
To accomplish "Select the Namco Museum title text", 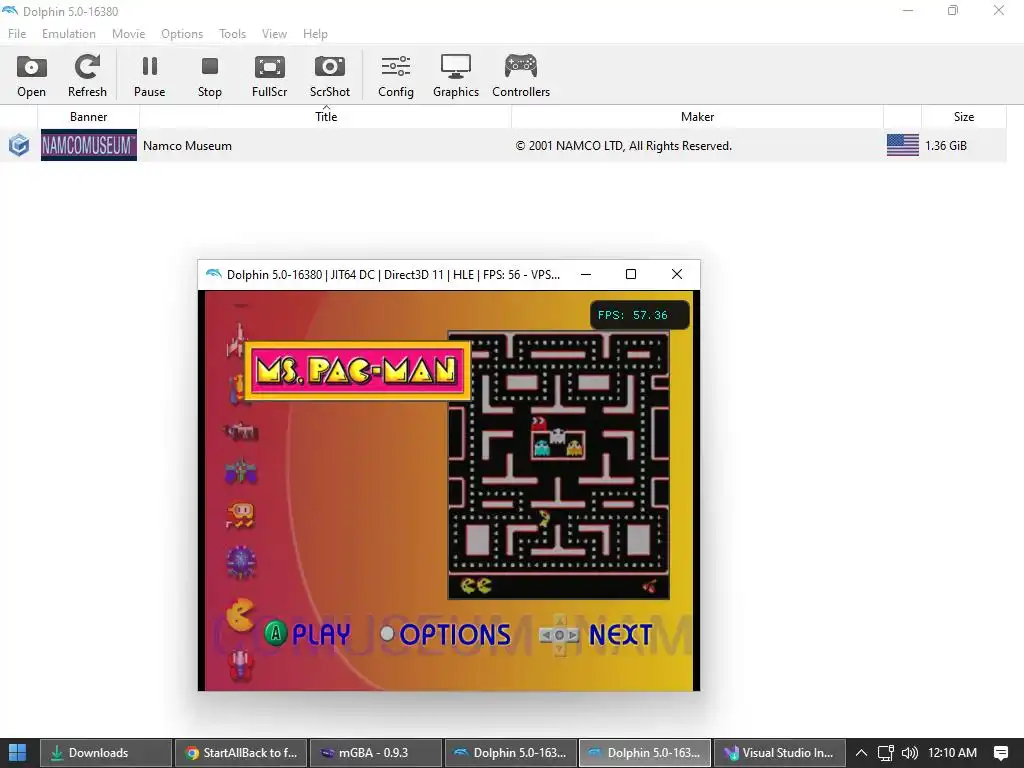I will (187, 146).
